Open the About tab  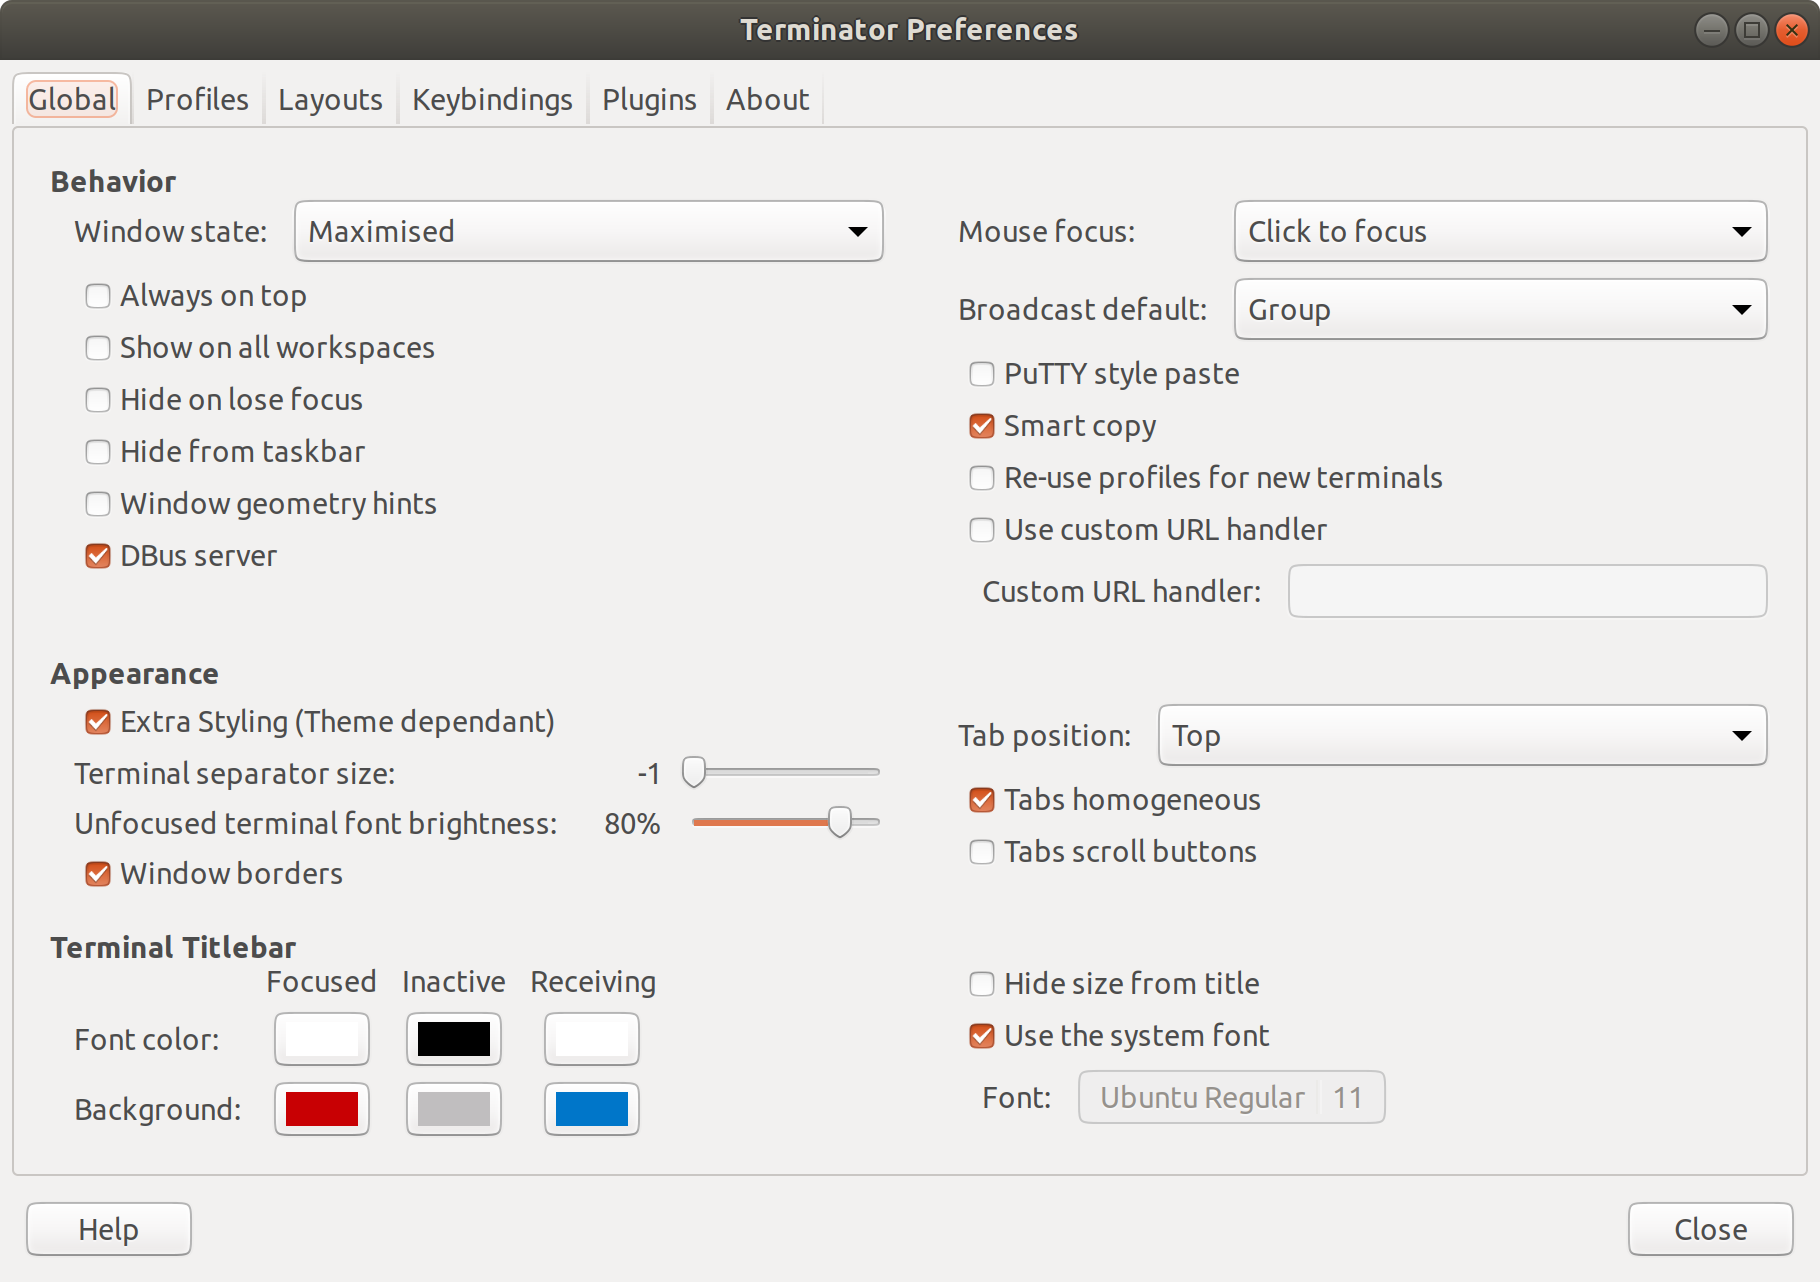point(767,99)
